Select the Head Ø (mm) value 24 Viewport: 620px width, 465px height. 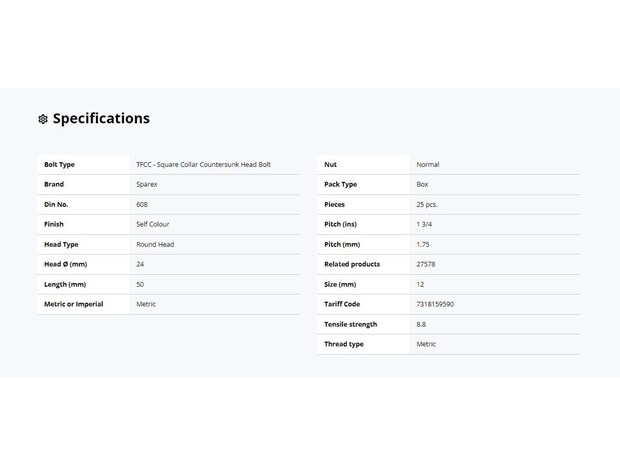(140, 264)
